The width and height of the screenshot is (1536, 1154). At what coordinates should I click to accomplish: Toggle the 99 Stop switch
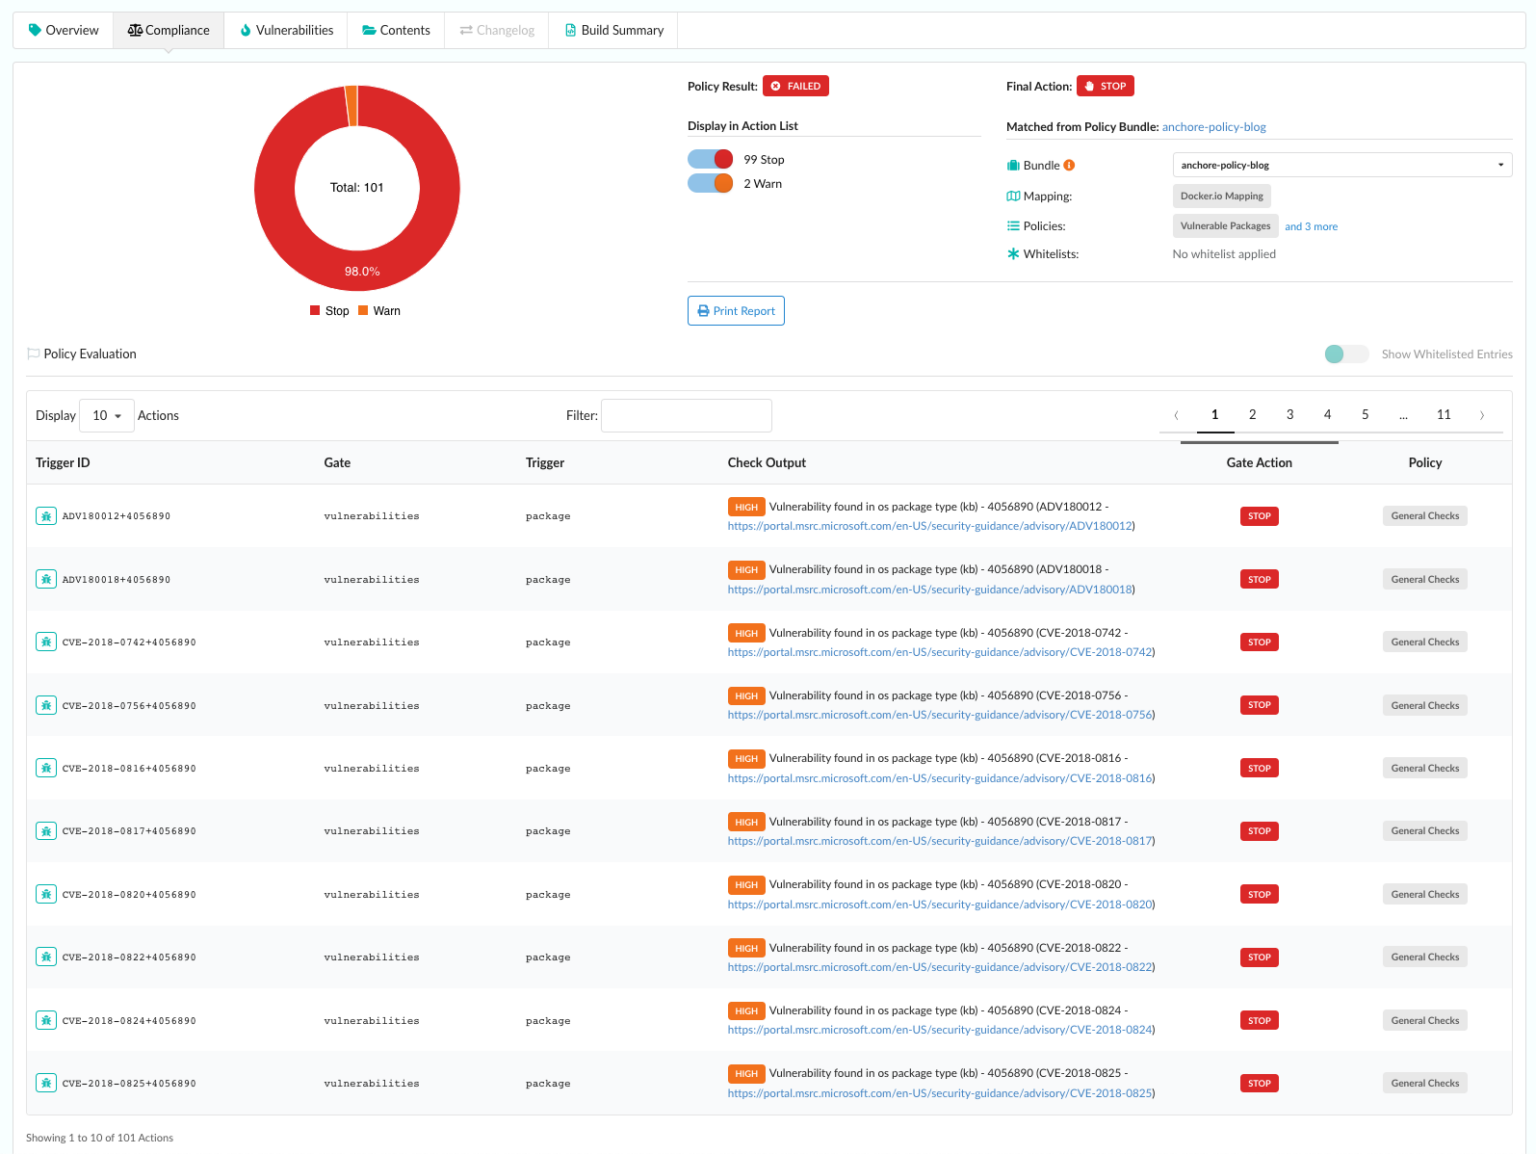pos(710,158)
